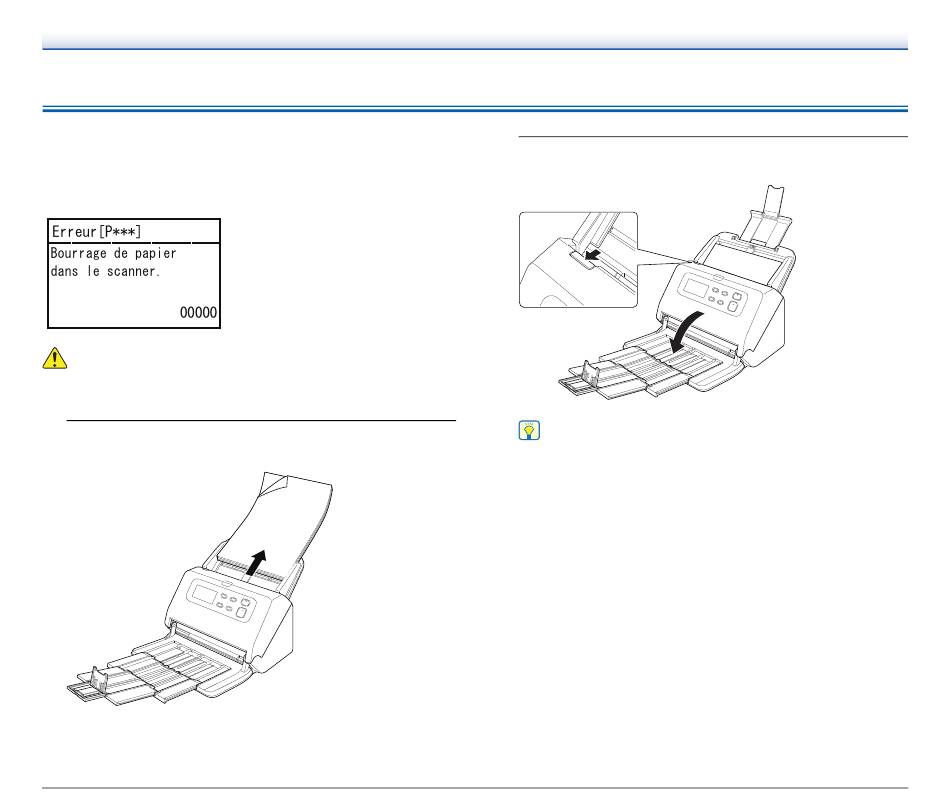Click the blue header bar at the page top
950x807 pixels.
(475, 40)
